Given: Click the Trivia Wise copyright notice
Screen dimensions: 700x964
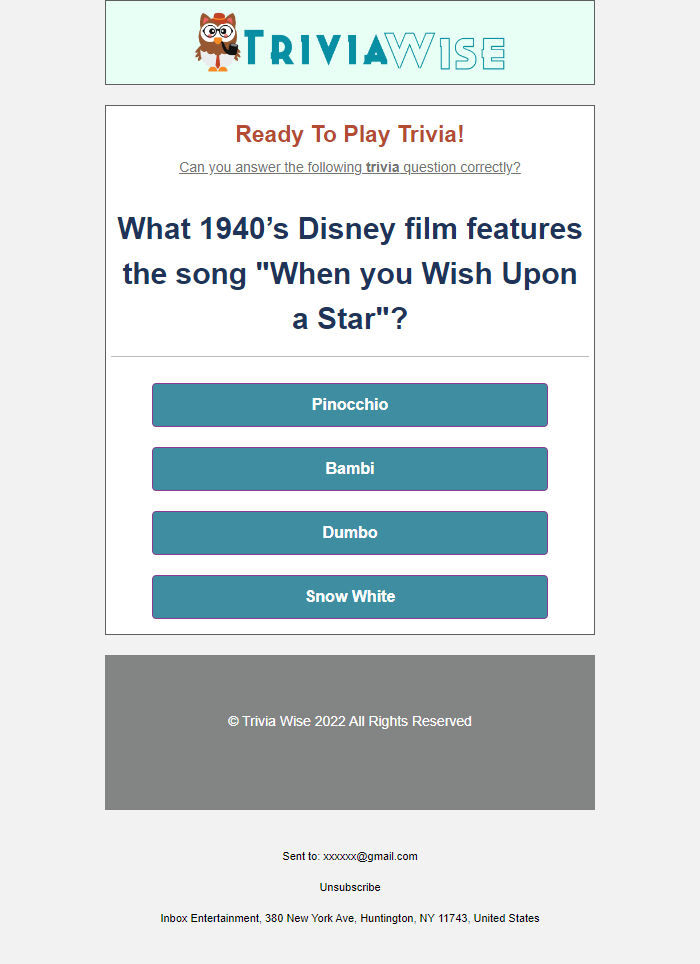Looking at the screenshot, I should pos(349,721).
